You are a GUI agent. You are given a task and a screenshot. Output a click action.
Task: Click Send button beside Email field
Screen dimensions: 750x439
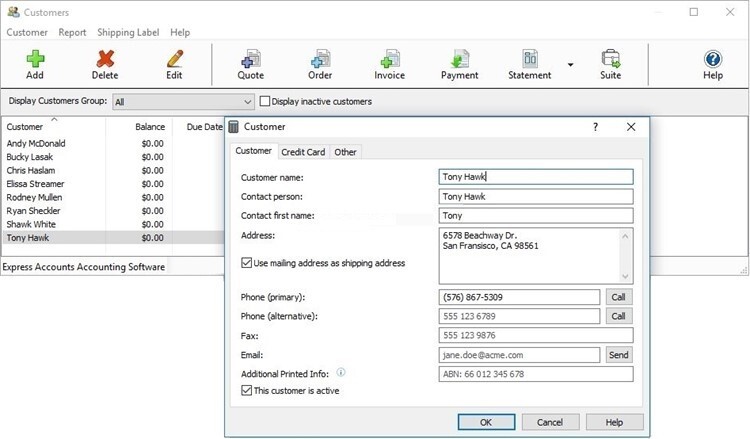619,355
